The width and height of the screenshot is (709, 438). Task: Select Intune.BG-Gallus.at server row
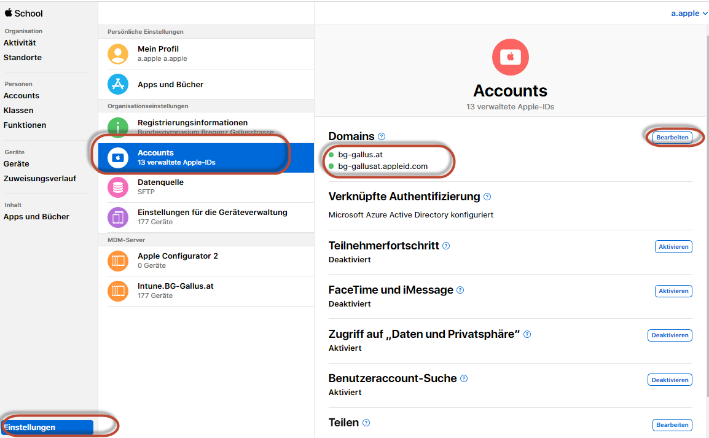click(x=206, y=291)
